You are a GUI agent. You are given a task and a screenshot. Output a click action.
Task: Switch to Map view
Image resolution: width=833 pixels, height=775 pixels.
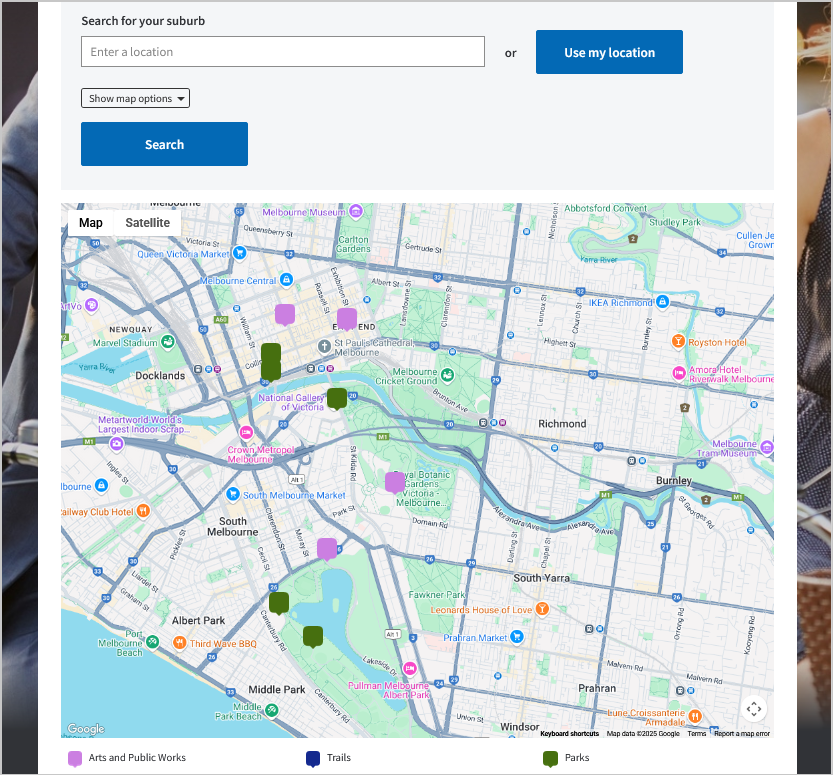point(90,222)
